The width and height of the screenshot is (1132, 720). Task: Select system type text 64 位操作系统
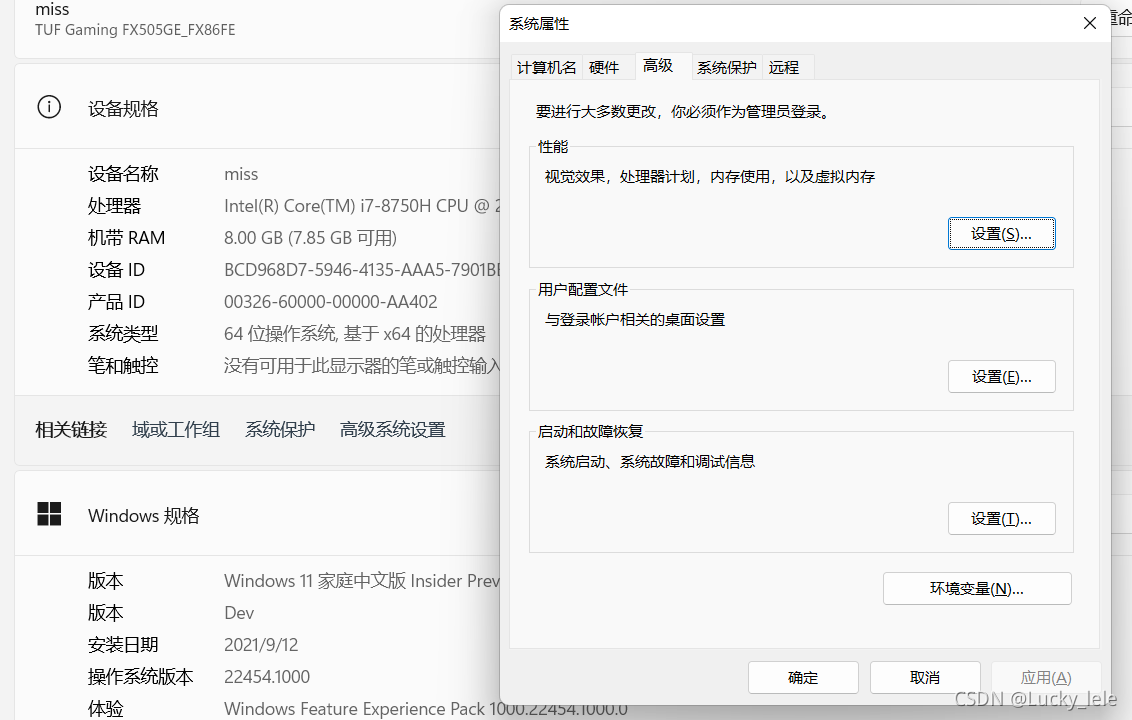tap(354, 334)
